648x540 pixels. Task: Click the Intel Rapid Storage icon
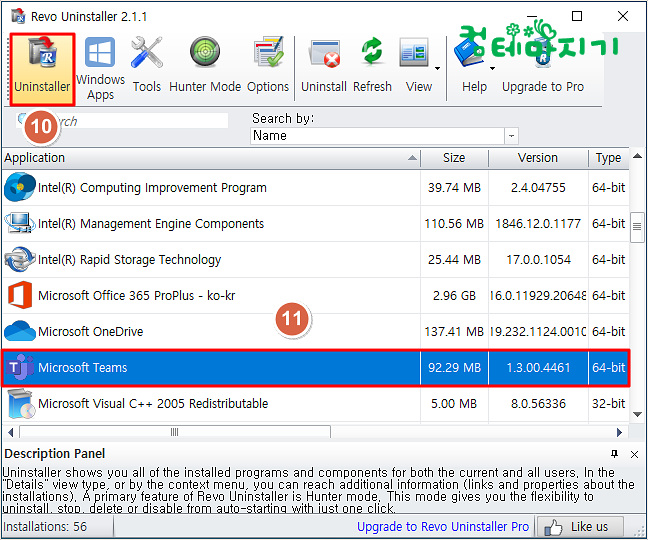click(x=19, y=259)
